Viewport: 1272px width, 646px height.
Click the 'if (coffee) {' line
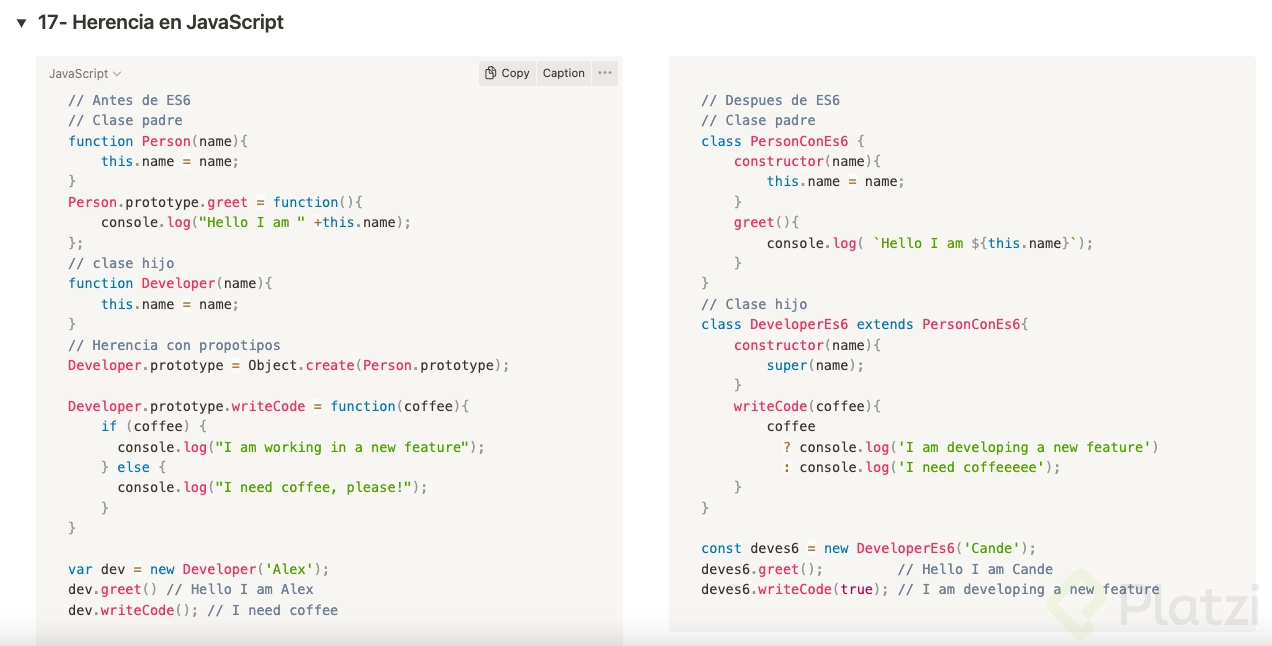(153, 426)
